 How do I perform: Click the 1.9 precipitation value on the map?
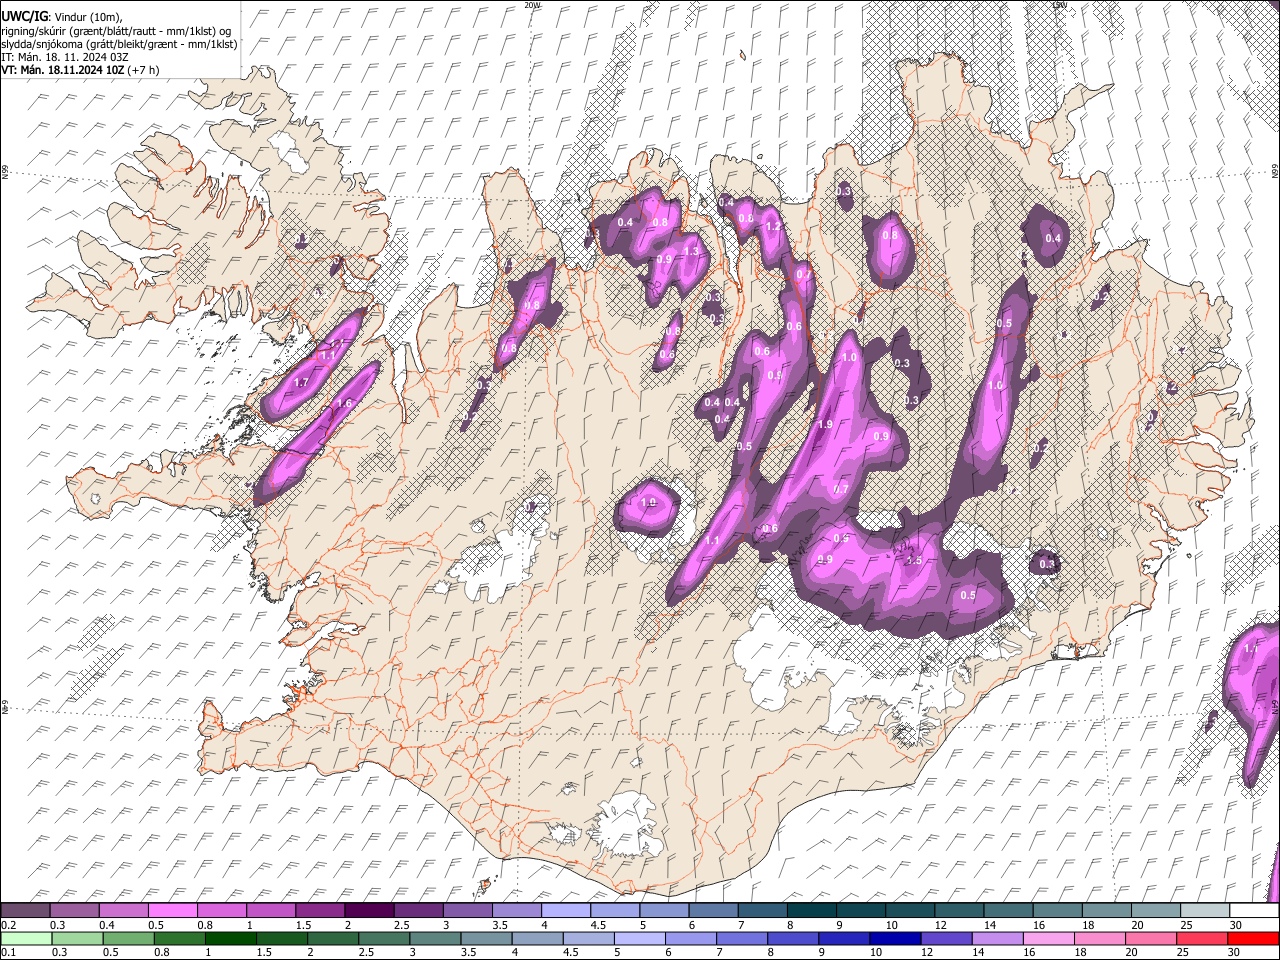point(825,425)
